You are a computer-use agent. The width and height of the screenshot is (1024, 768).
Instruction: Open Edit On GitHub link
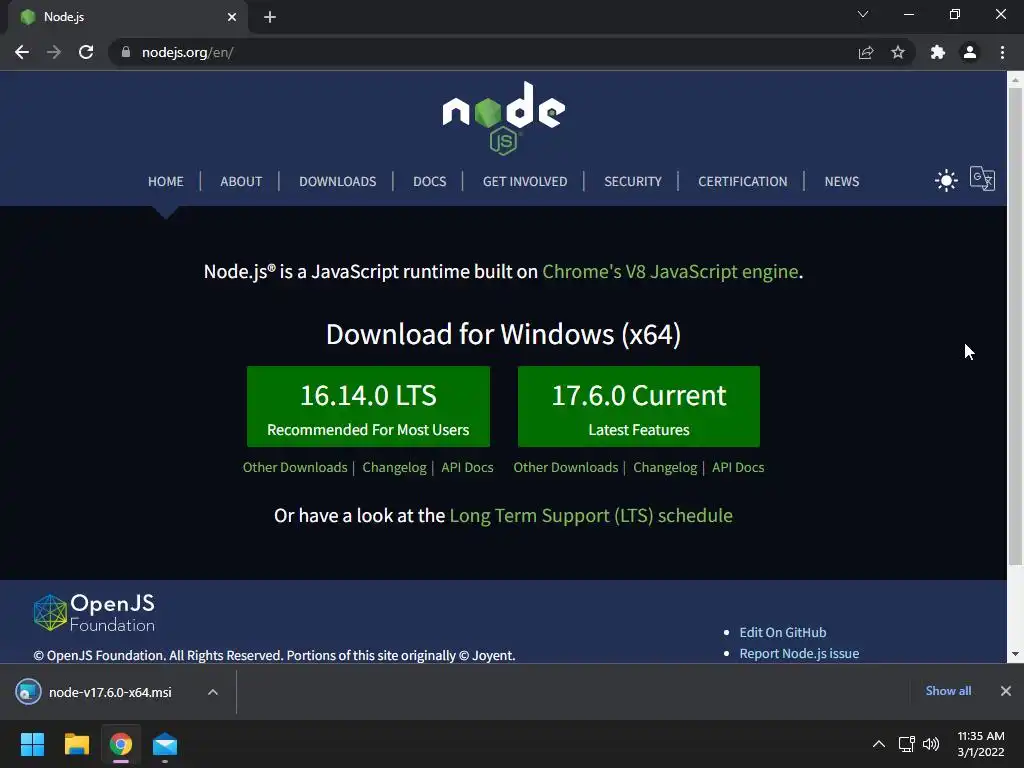tap(782, 632)
